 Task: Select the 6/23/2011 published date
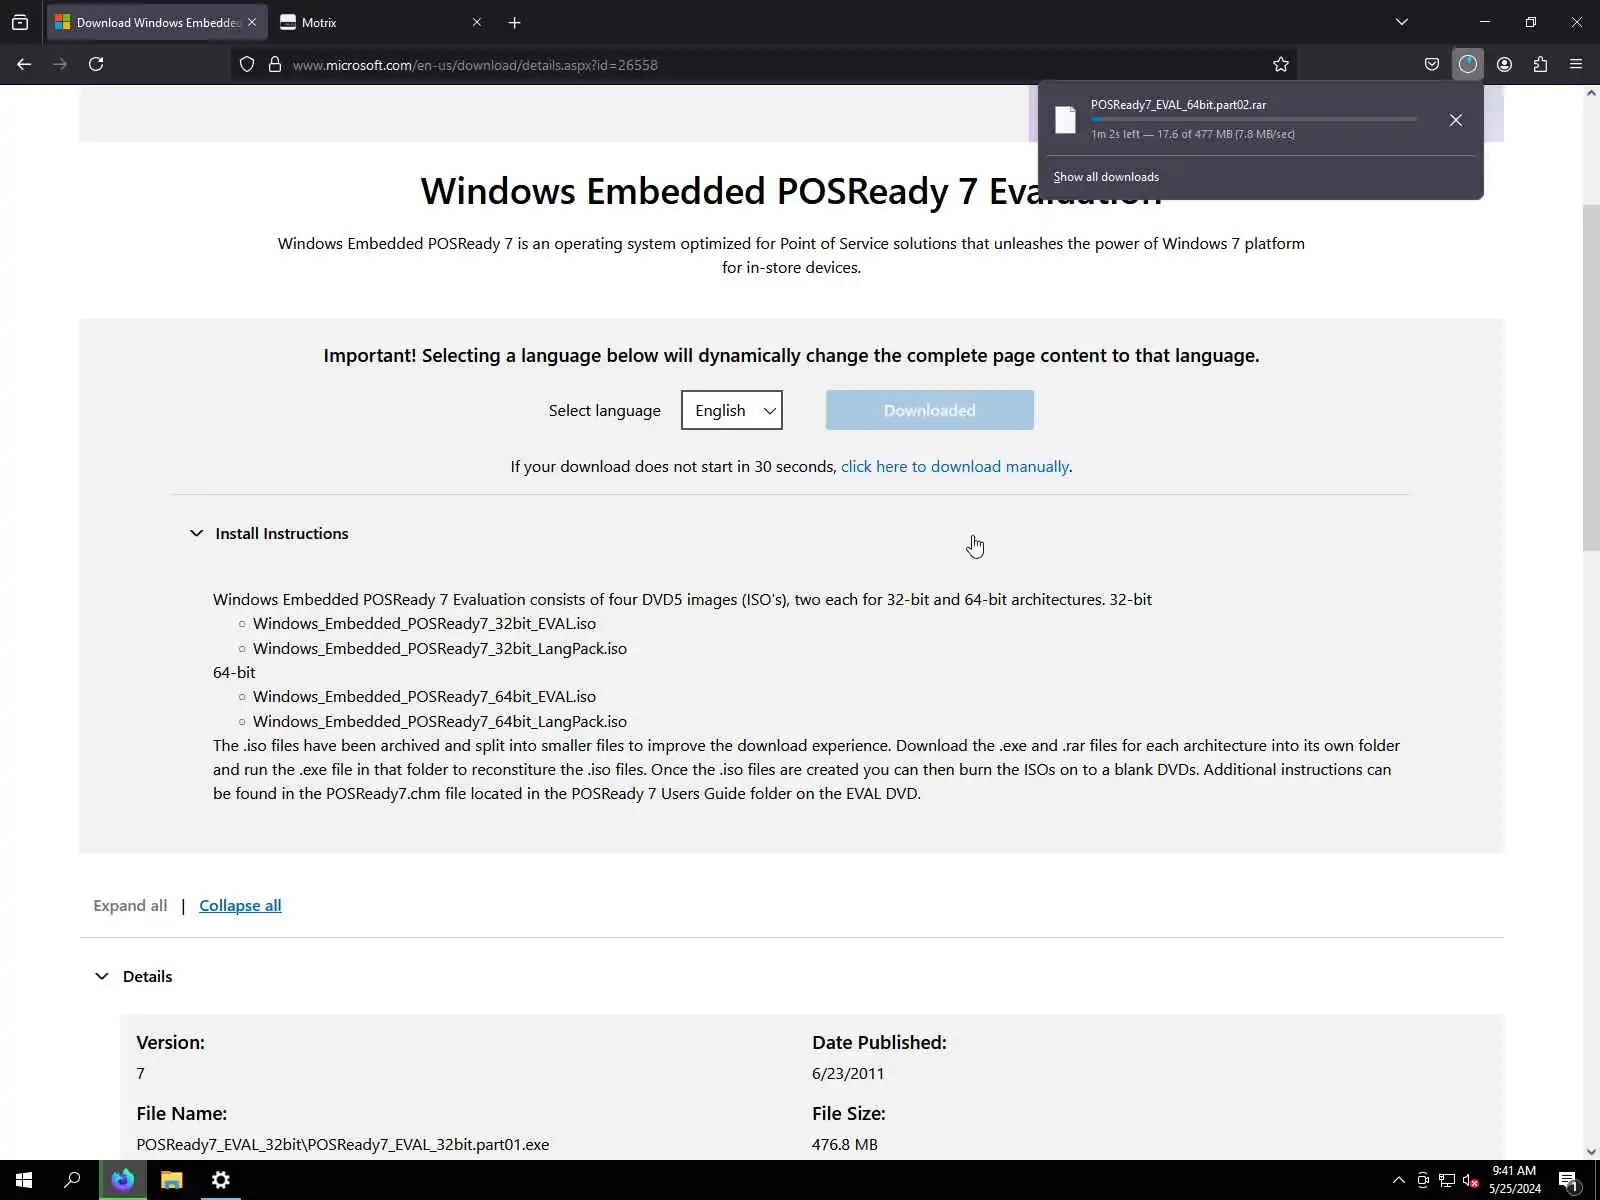coord(848,1073)
